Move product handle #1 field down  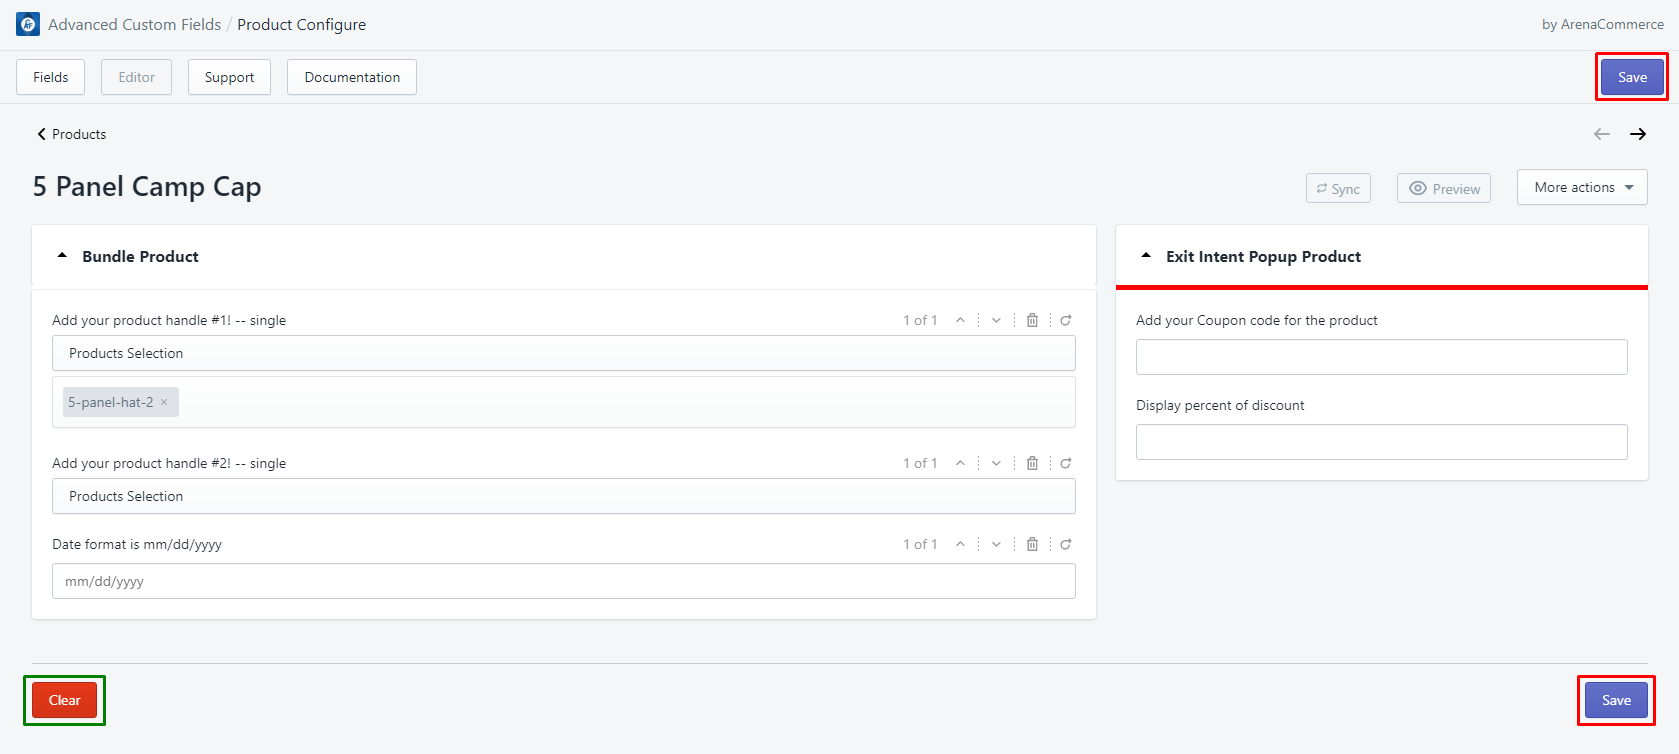[x=996, y=320]
